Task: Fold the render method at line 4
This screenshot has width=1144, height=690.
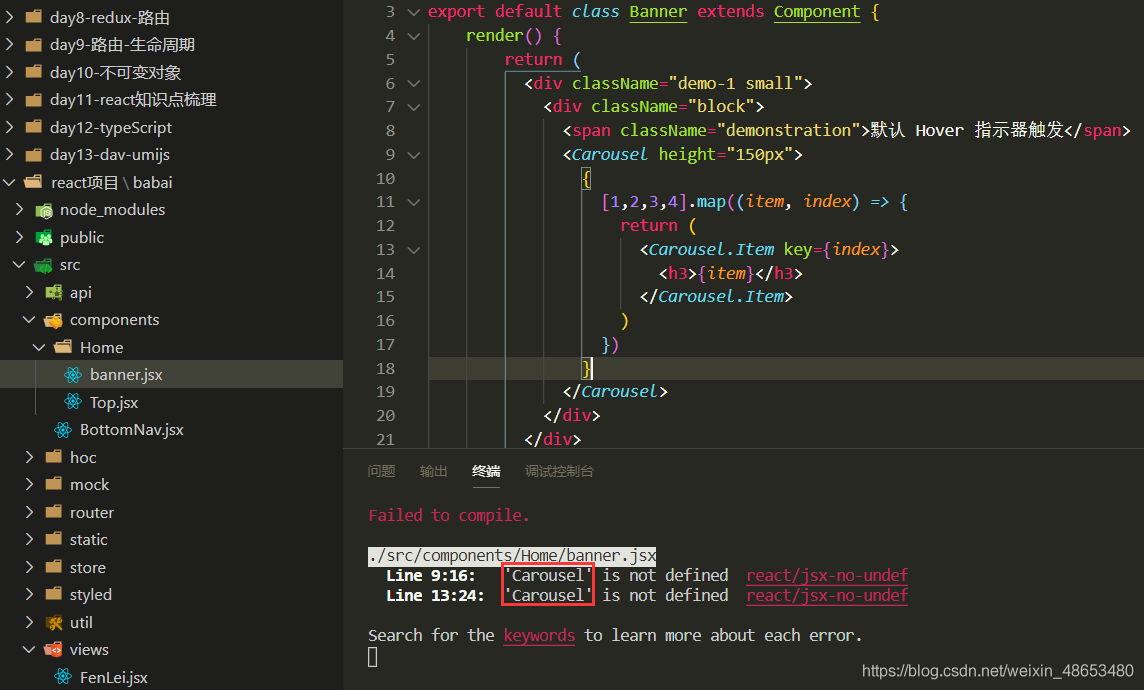Action: click(414, 36)
